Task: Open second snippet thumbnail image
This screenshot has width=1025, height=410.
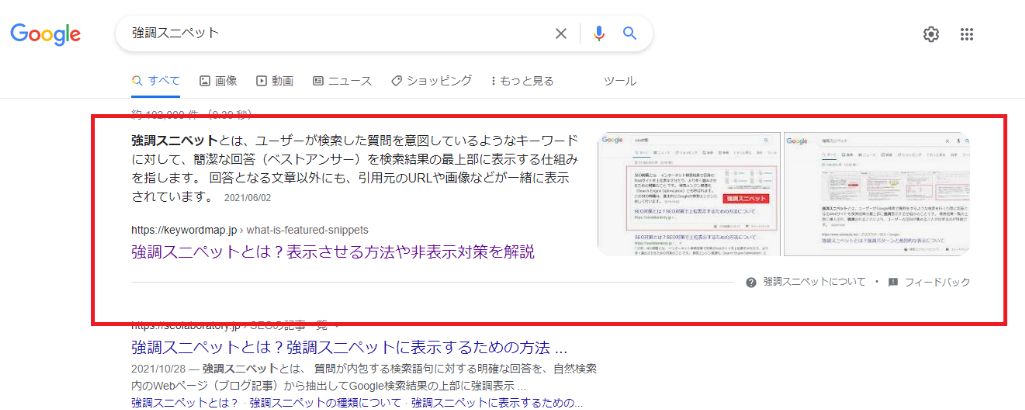Action: [x=877, y=194]
